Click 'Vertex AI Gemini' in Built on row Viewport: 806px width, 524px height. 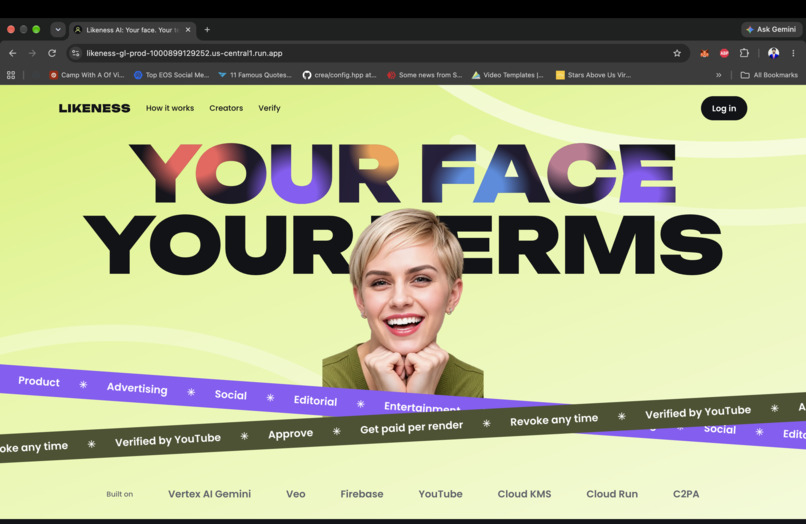(209, 494)
